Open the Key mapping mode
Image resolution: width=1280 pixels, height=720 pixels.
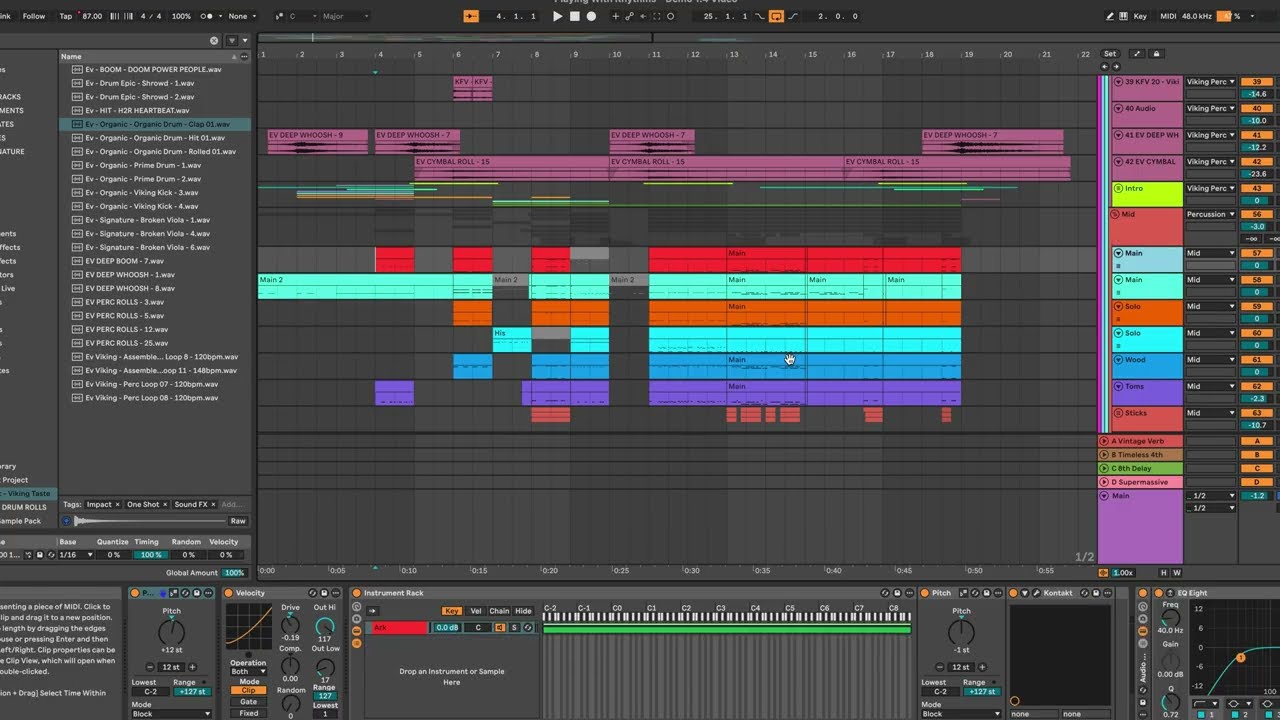[1140, 16]
